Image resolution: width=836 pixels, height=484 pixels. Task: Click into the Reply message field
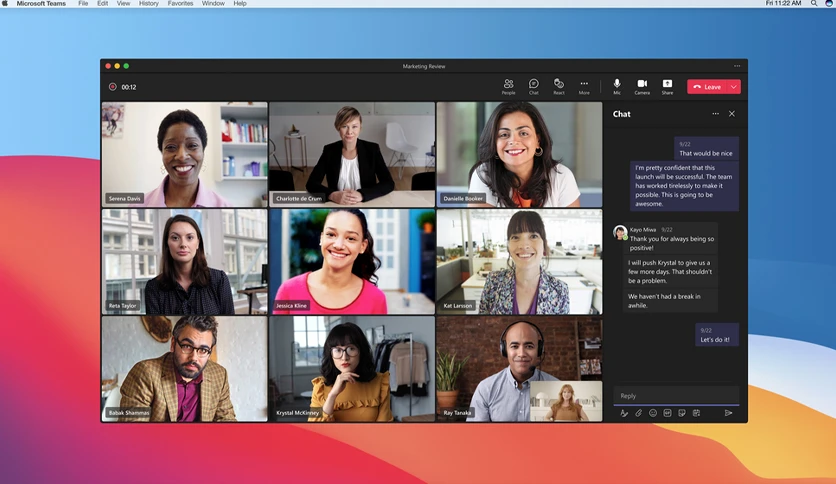[676, 396]
